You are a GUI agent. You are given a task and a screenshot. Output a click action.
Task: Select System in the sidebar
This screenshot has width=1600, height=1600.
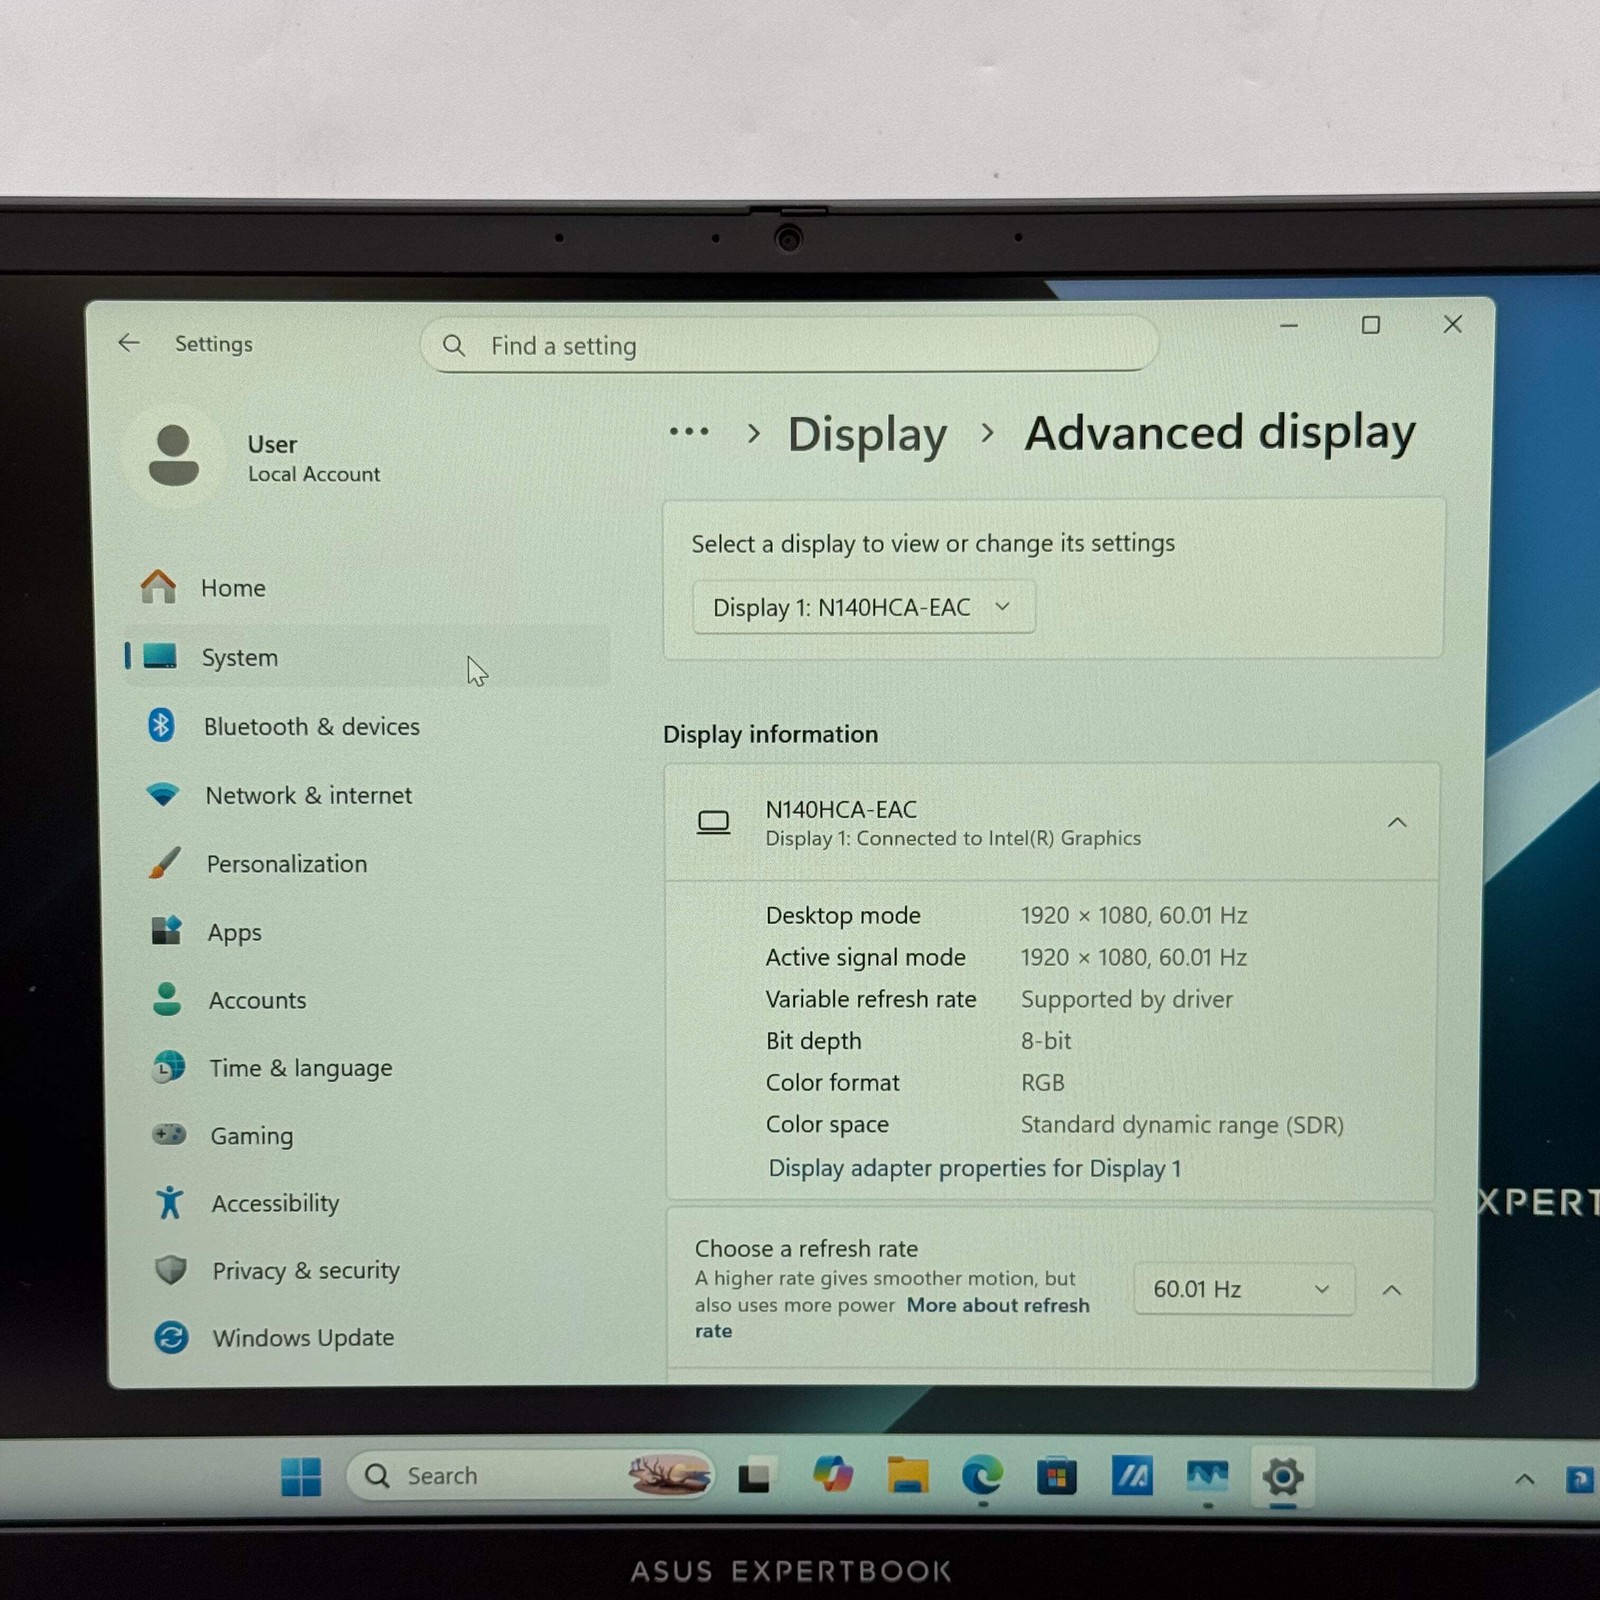coord(367,656)
